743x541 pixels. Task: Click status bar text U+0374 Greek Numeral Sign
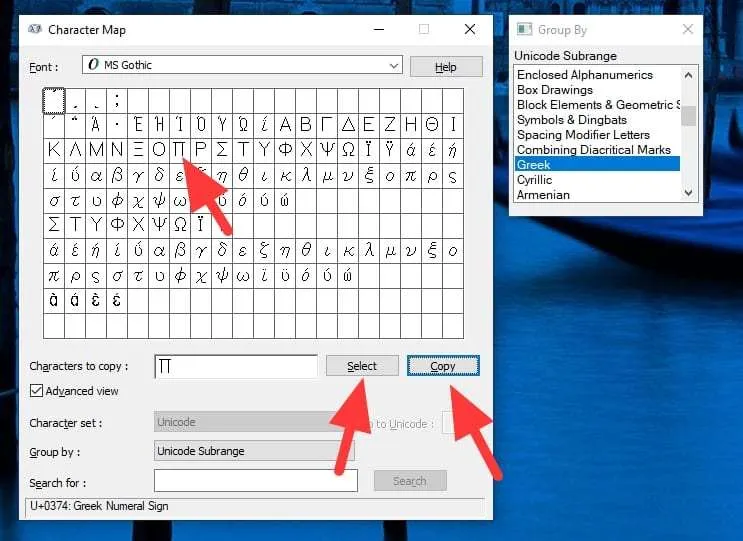(x=99, y=506)
